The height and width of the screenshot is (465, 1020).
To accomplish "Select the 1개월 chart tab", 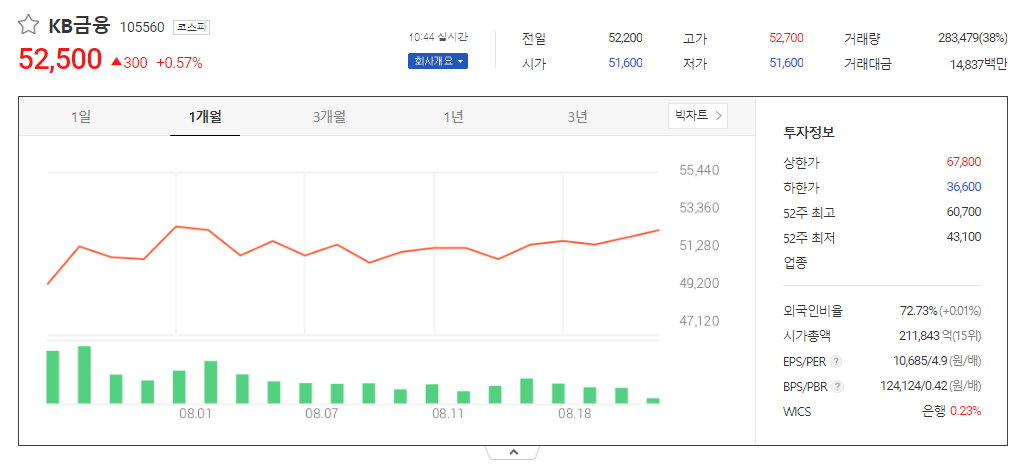I will point(205,117).
